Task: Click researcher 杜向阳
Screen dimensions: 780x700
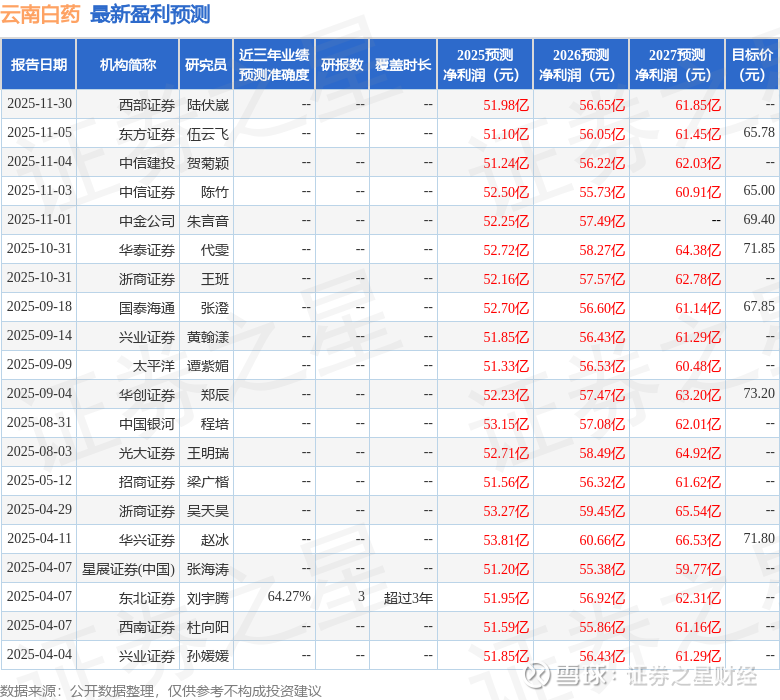Action: [x=208, y=627]
